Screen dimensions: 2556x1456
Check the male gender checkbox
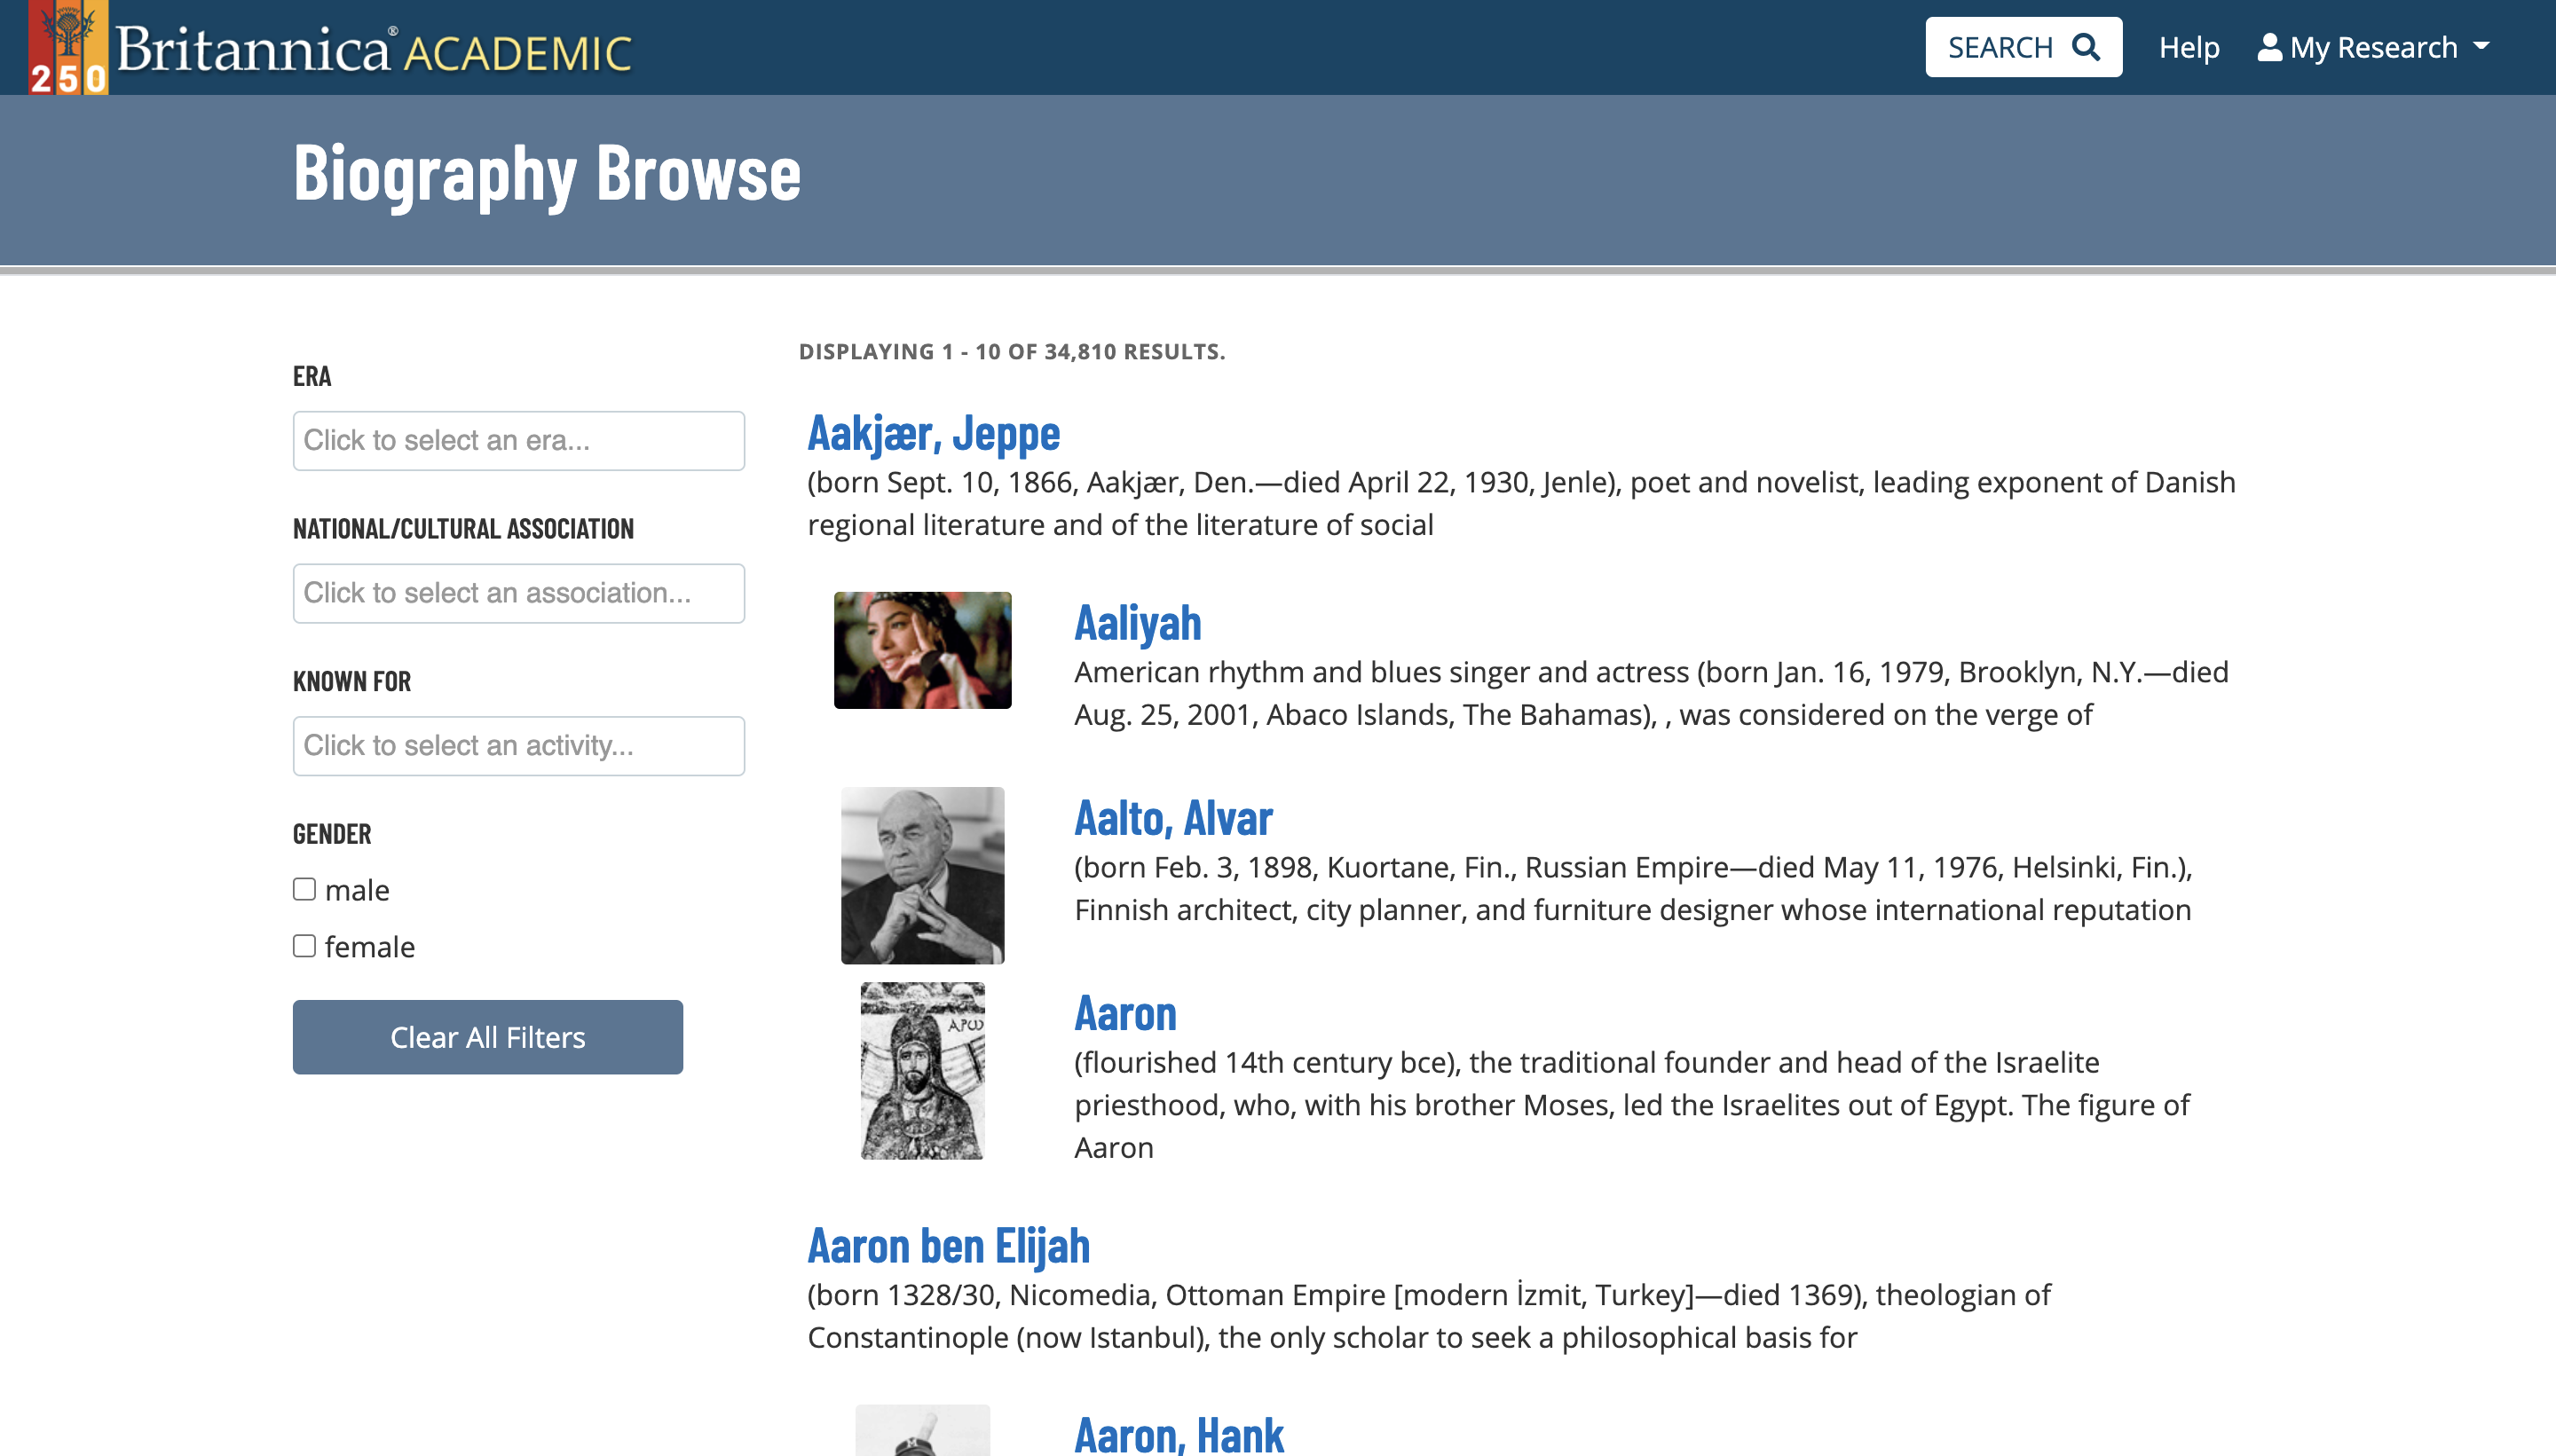pos(304,889)
